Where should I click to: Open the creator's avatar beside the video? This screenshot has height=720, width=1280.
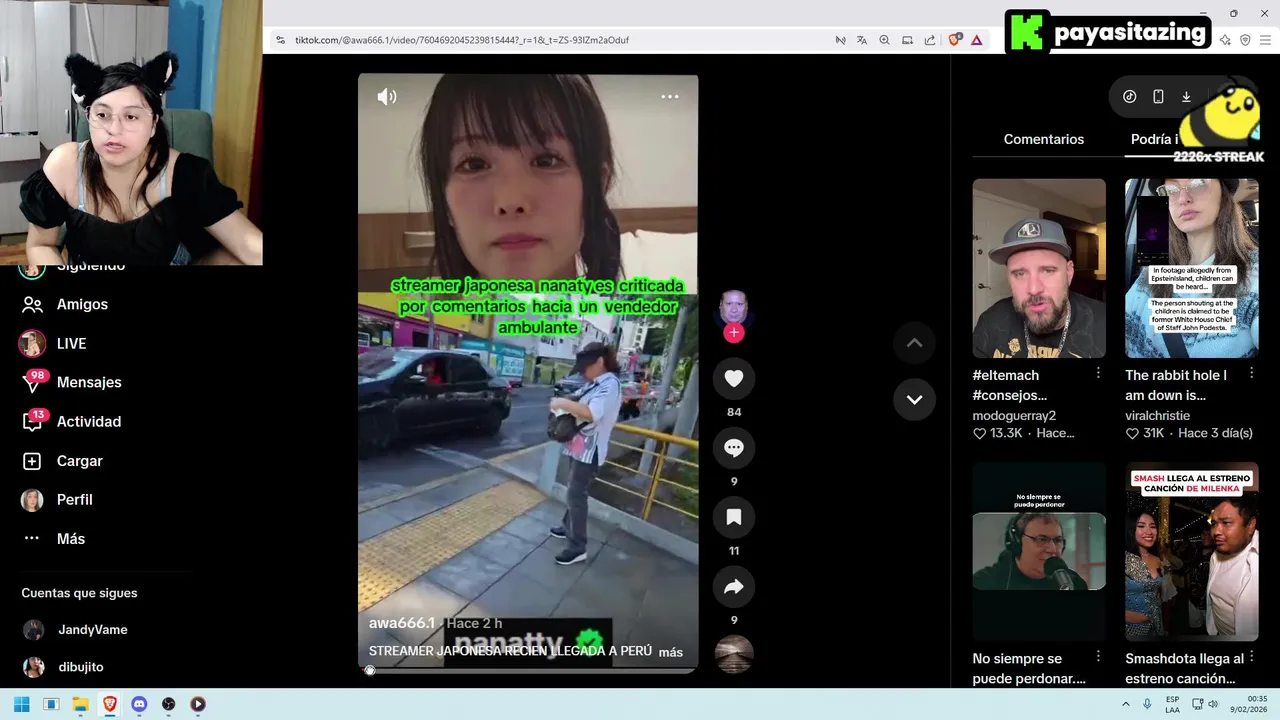[734, 307]
